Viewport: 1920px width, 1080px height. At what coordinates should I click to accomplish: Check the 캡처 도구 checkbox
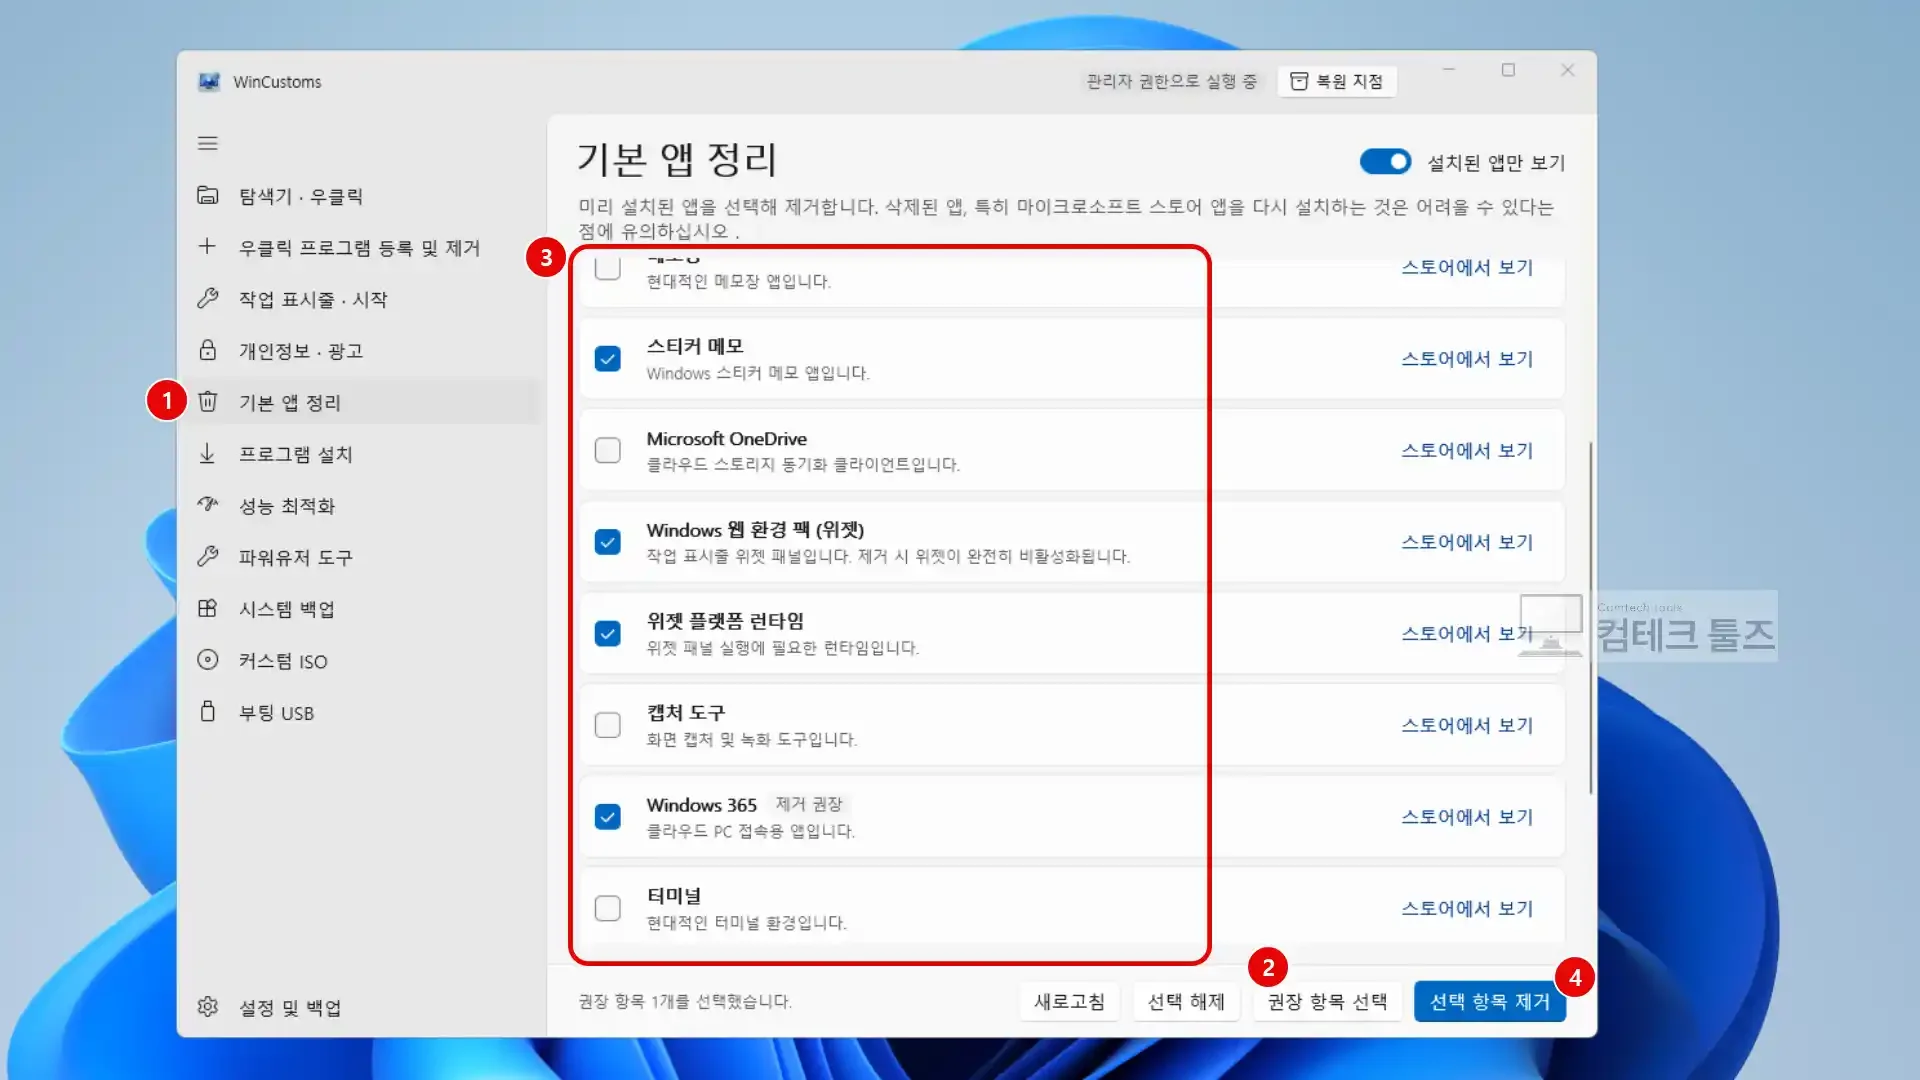point(608,725)
